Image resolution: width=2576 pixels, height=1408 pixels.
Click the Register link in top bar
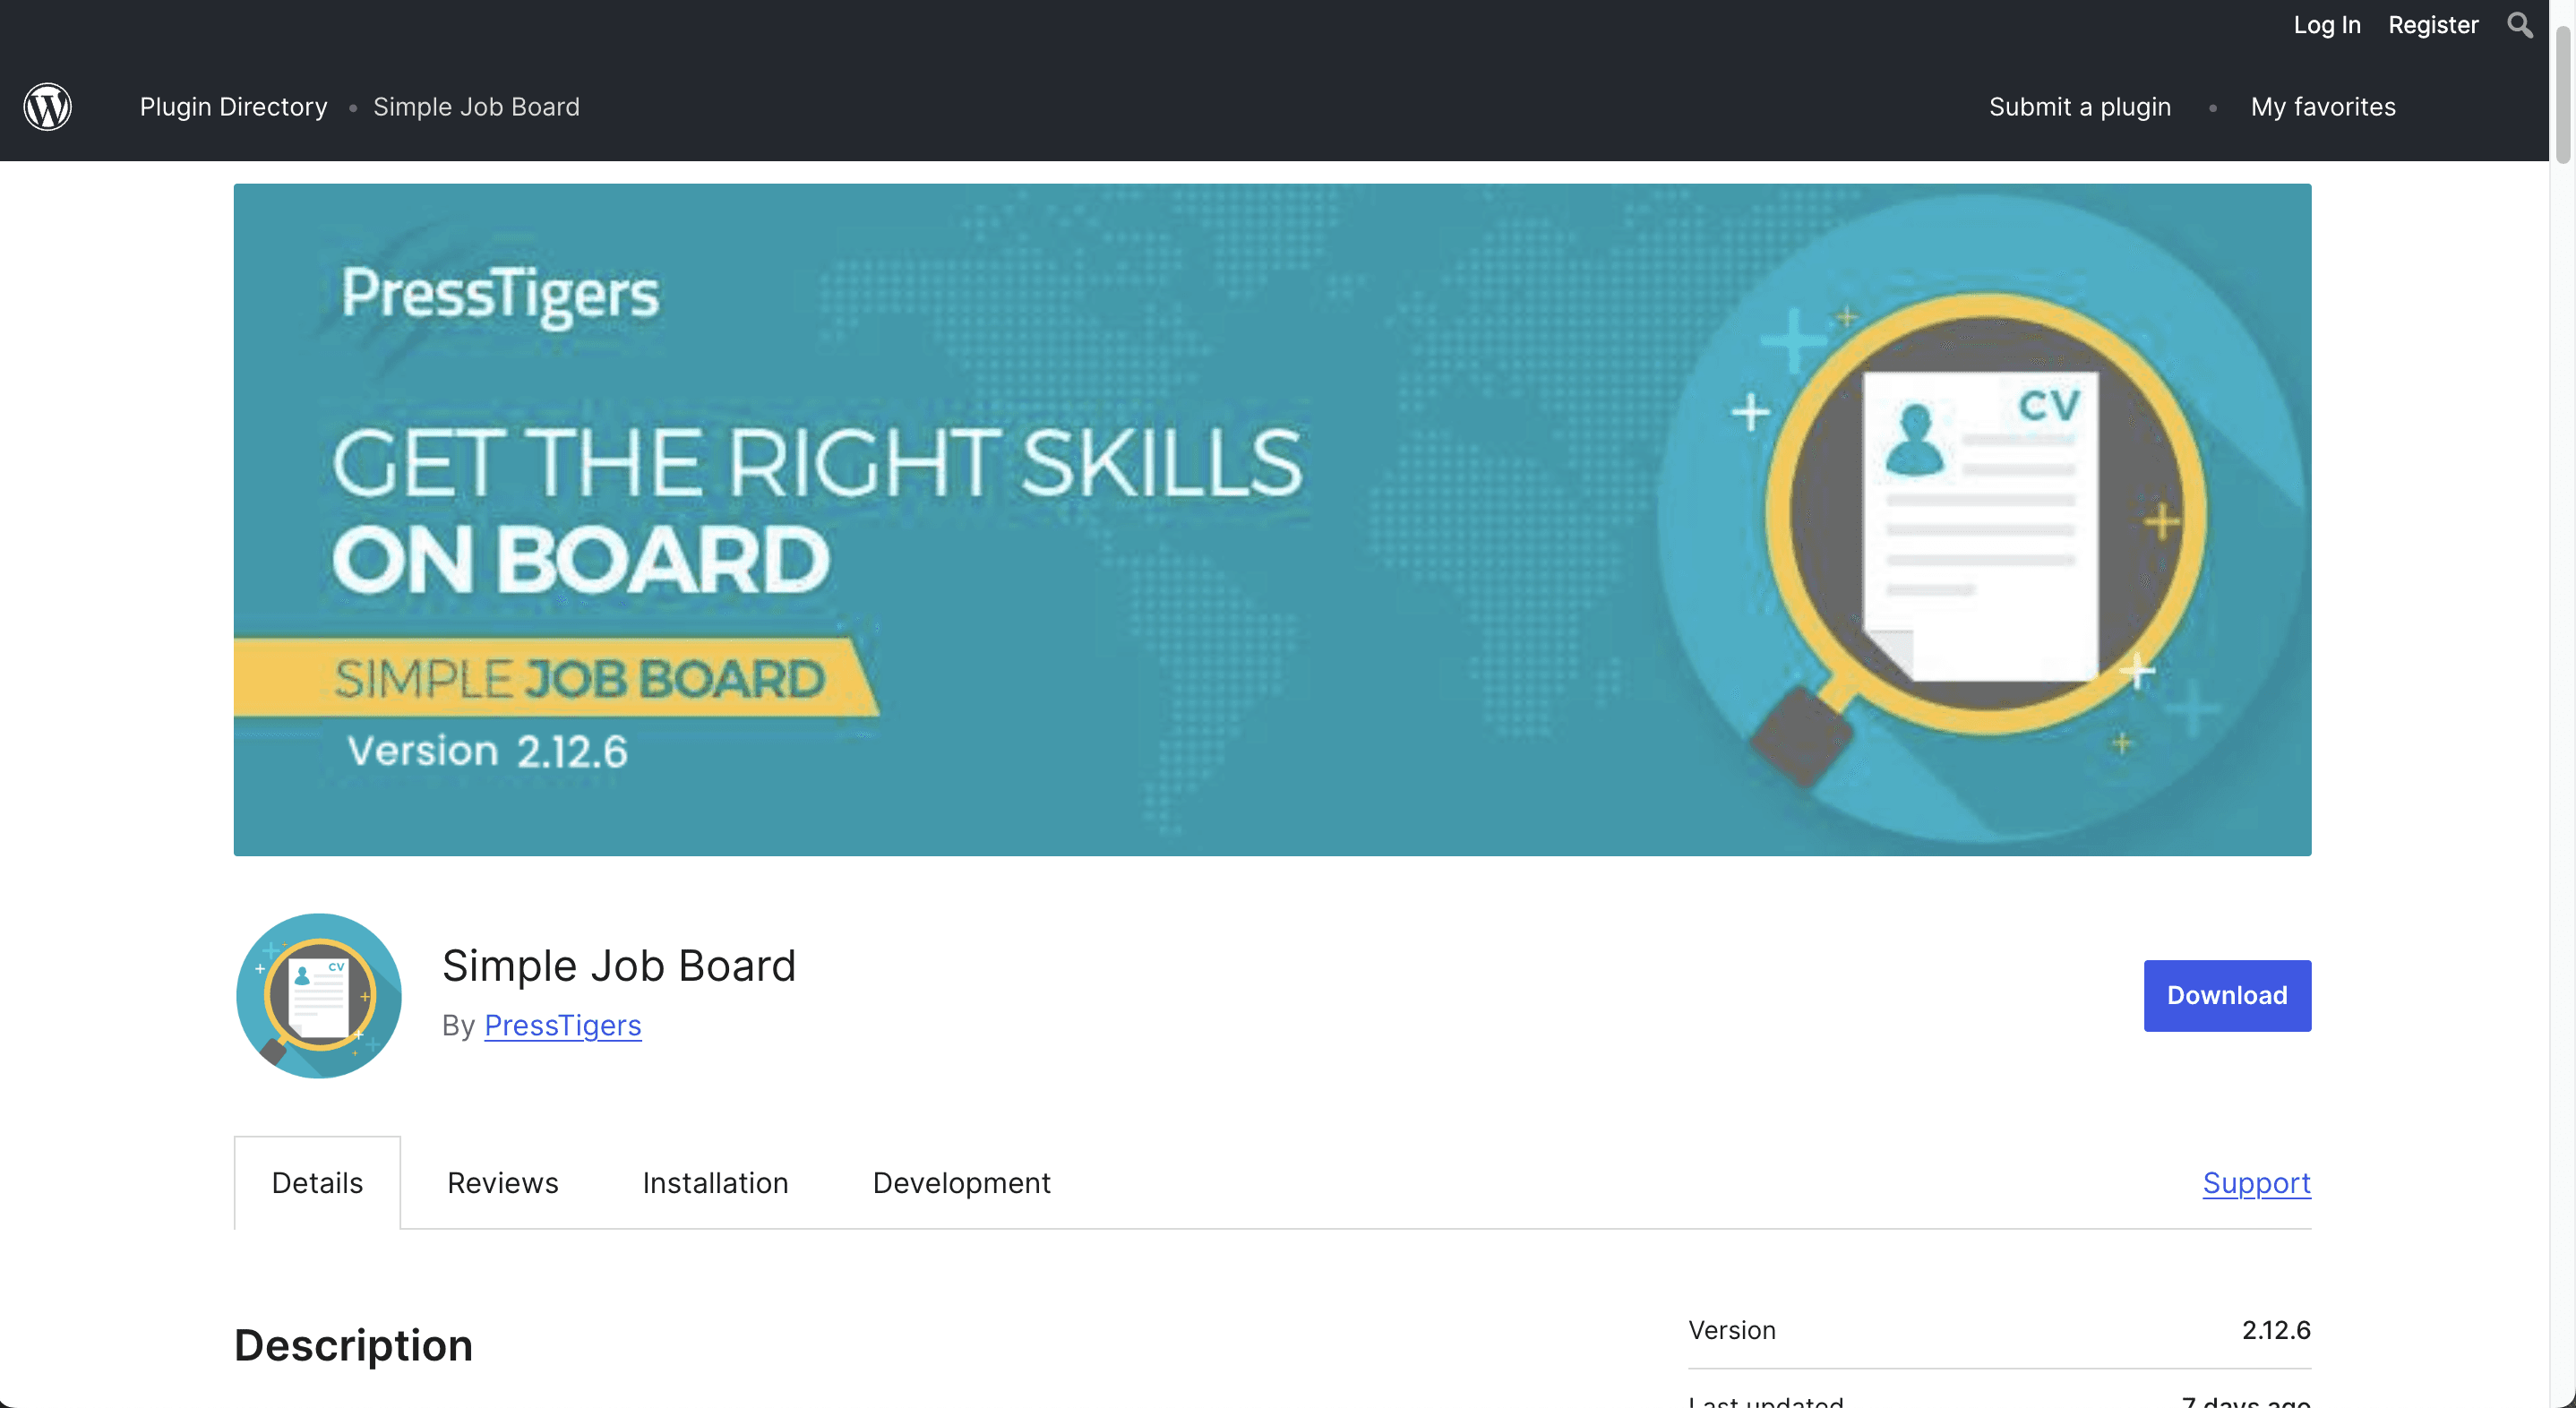click(2434, 22)
